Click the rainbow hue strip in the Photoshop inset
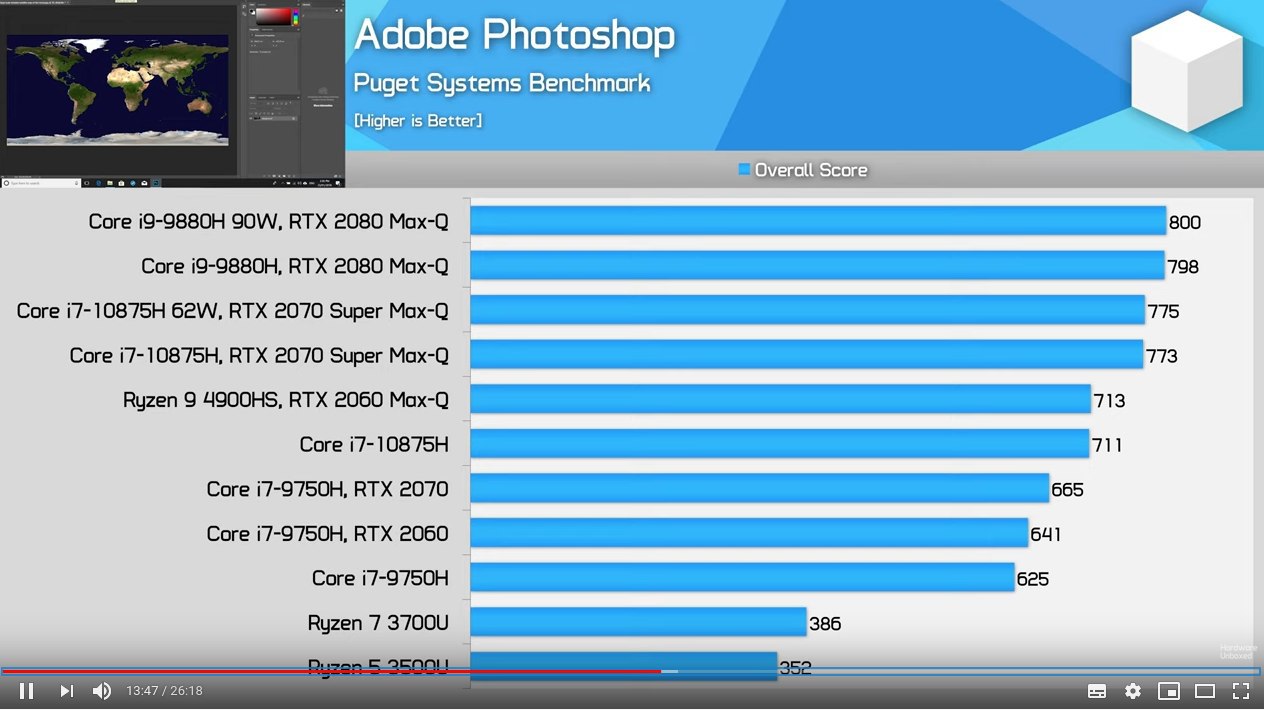This screenshot has height=710, width=1264. point(295,16)
